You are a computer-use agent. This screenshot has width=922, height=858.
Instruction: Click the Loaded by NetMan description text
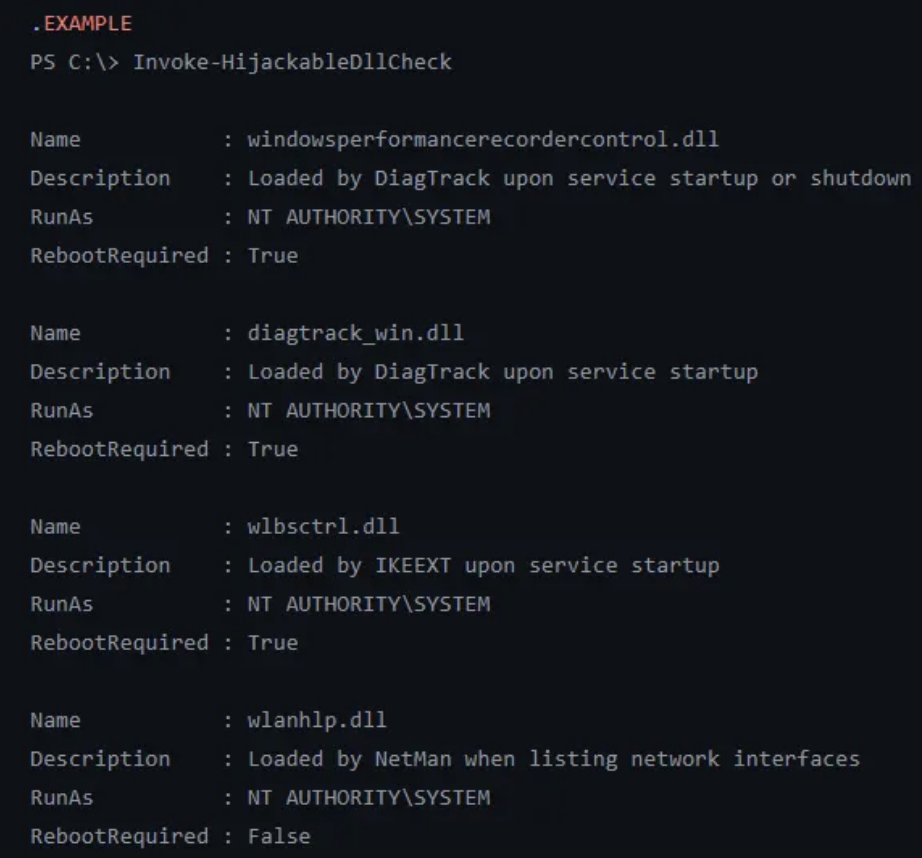tap(553, 759)
